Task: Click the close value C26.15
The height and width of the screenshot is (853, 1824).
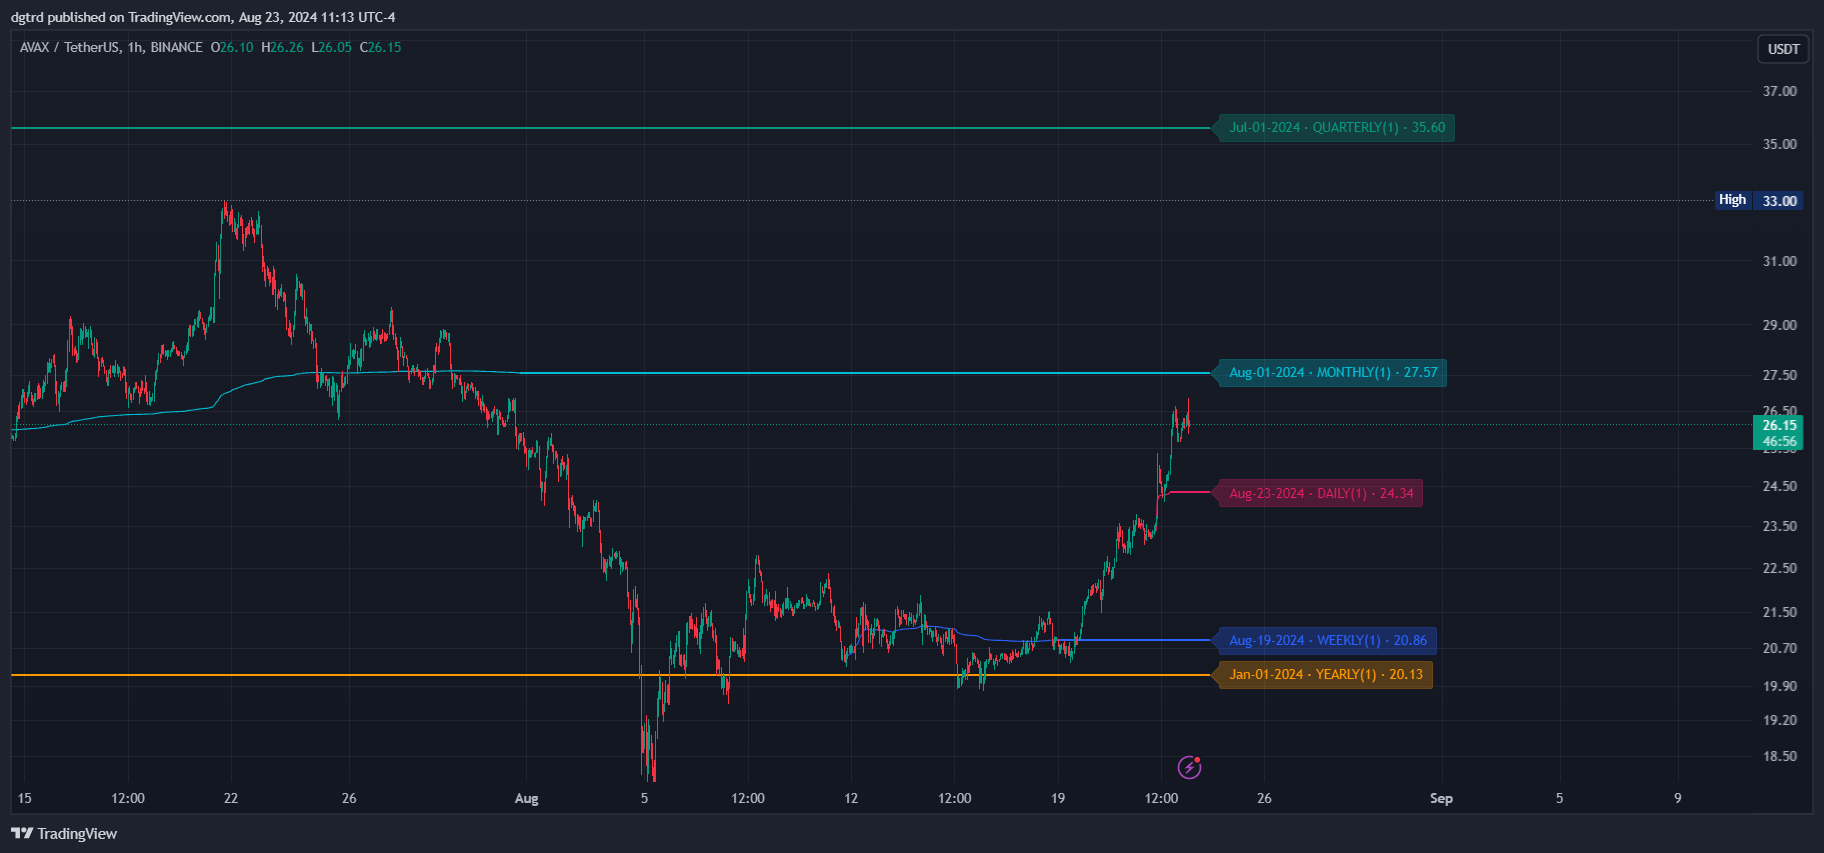Action: 380,47
